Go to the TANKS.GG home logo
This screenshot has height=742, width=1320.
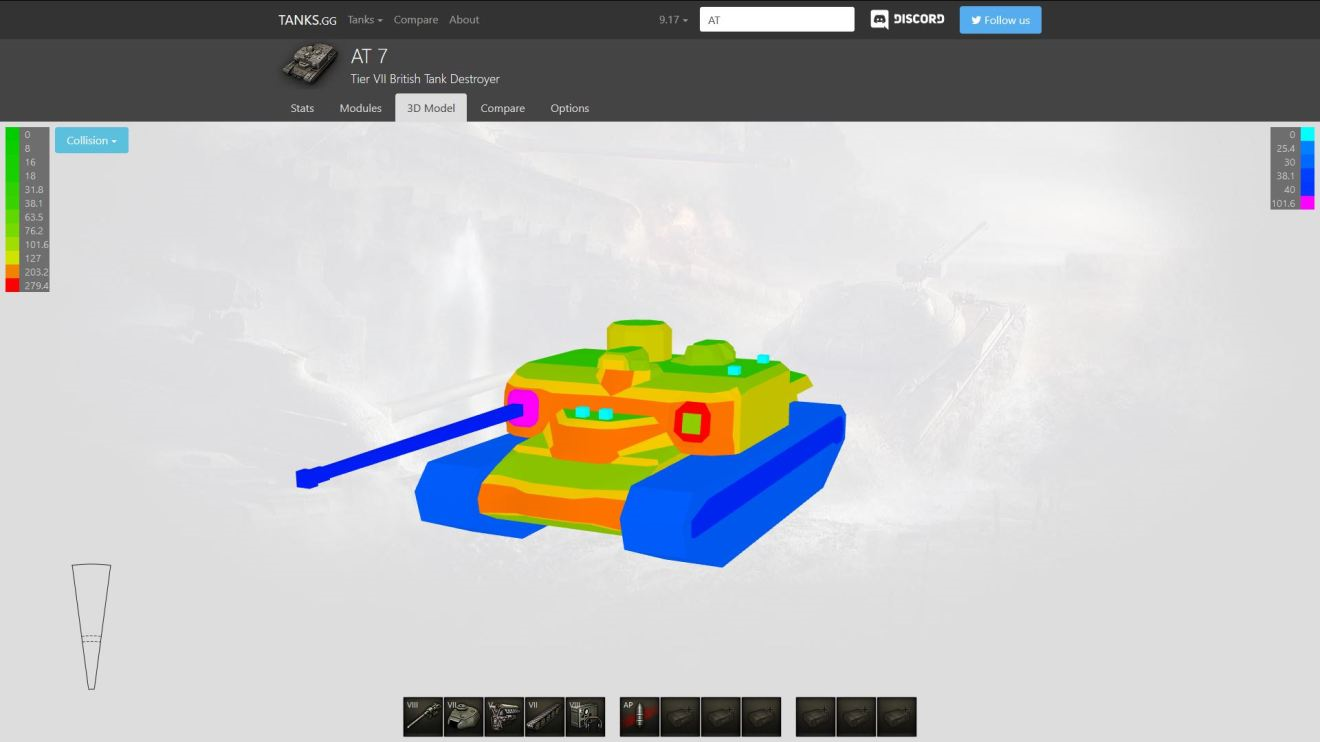[x=307, y=20]
